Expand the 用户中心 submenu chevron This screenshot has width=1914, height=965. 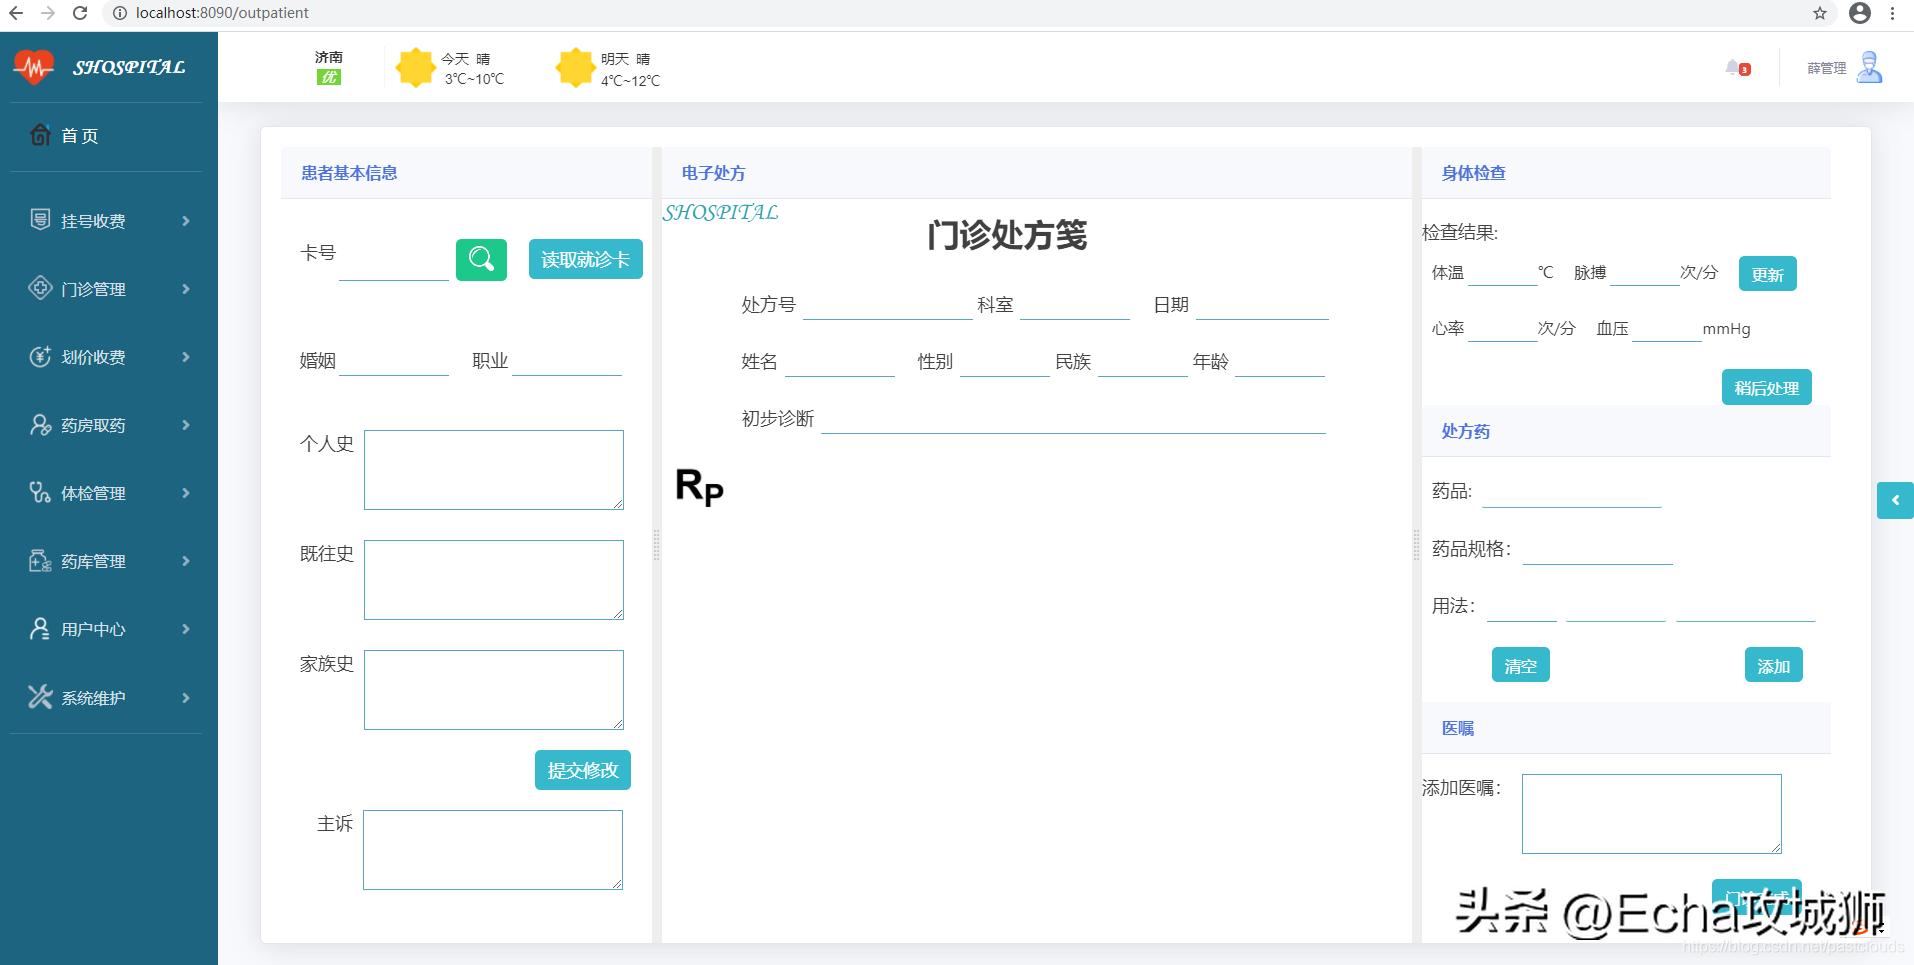click(185, 629)
